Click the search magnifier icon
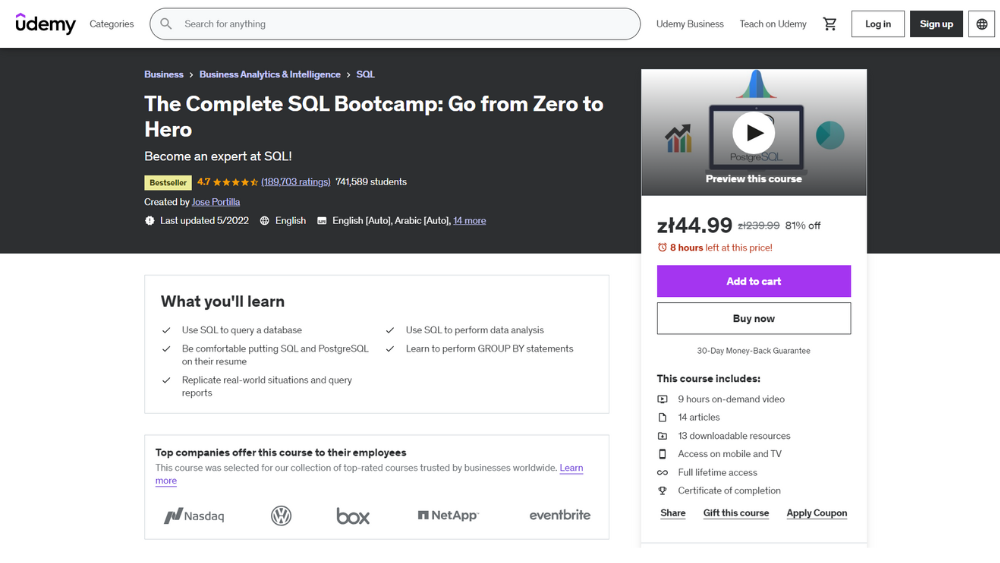This screenshot has width=1000, height=563. click(166, 24)
